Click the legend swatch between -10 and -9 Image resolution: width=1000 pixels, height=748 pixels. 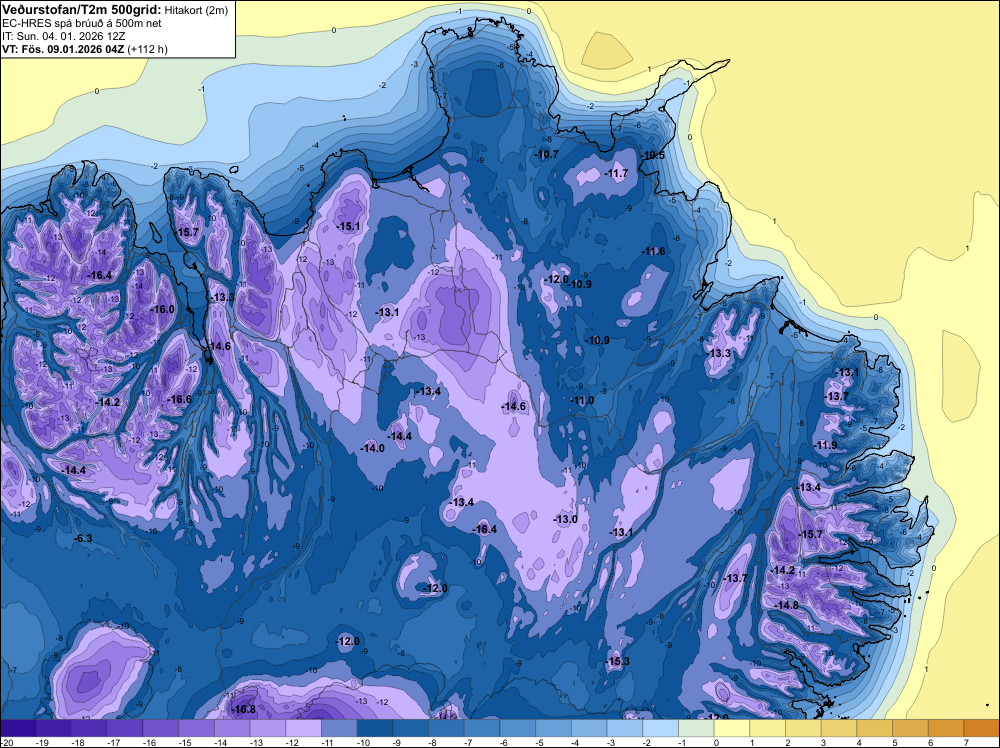coord(375,728)
